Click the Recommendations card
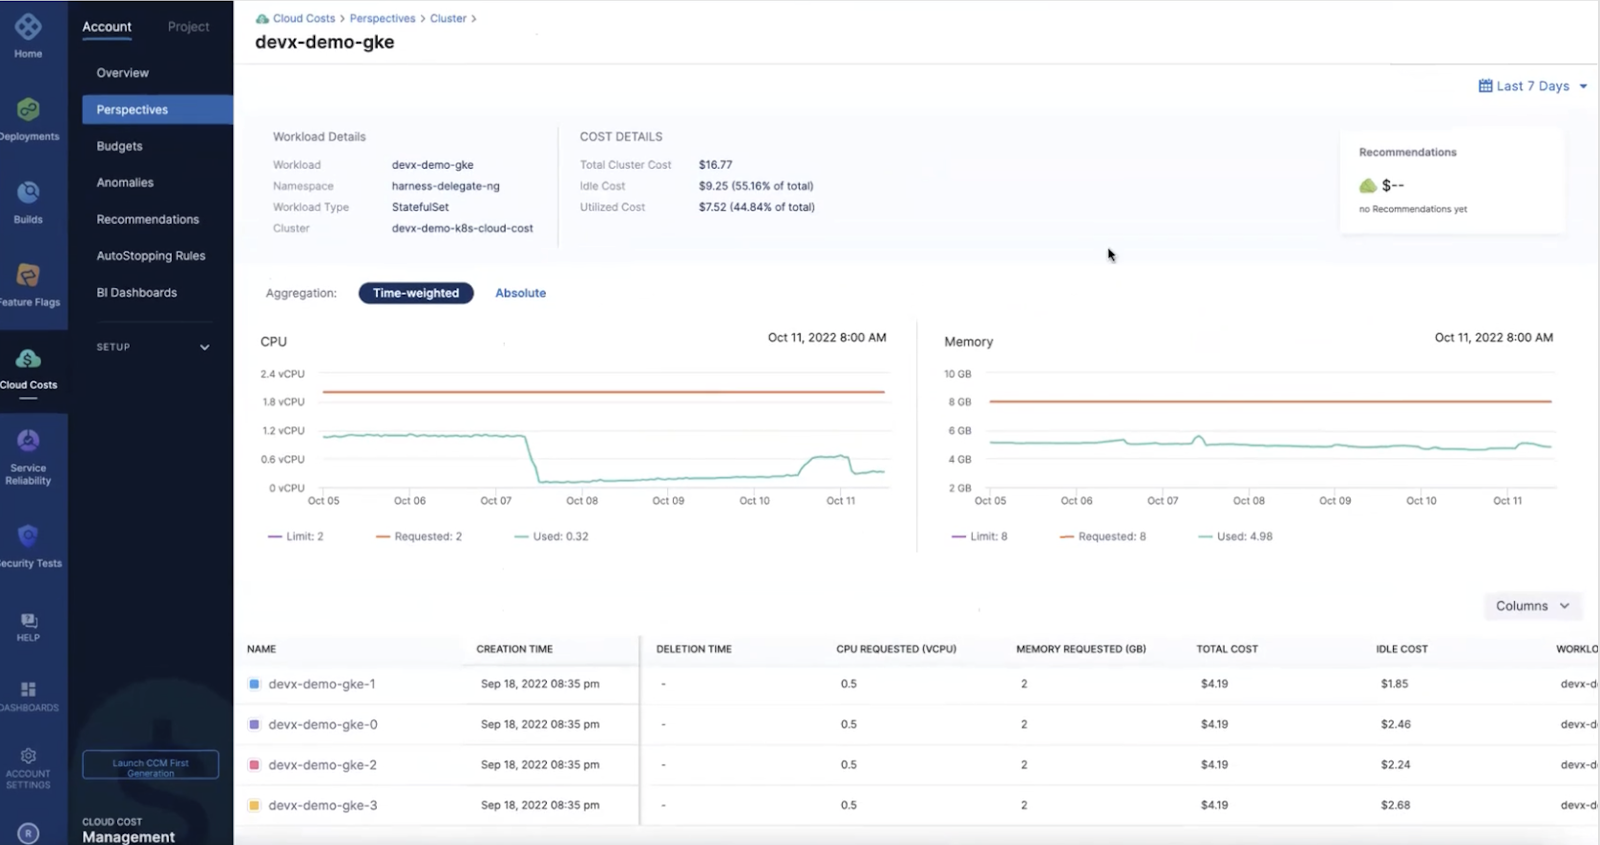The height and width of the screenshot is (845, 1600). 1452,181
